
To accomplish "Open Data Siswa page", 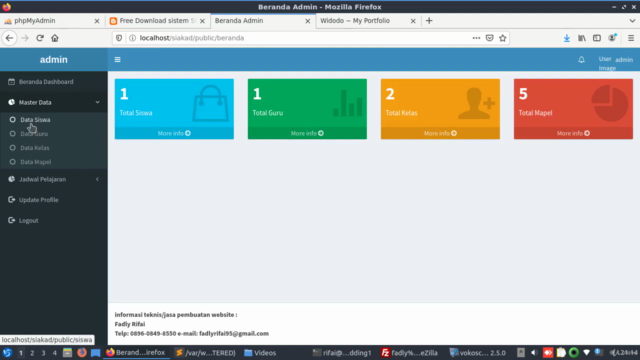I will [35, 120].
